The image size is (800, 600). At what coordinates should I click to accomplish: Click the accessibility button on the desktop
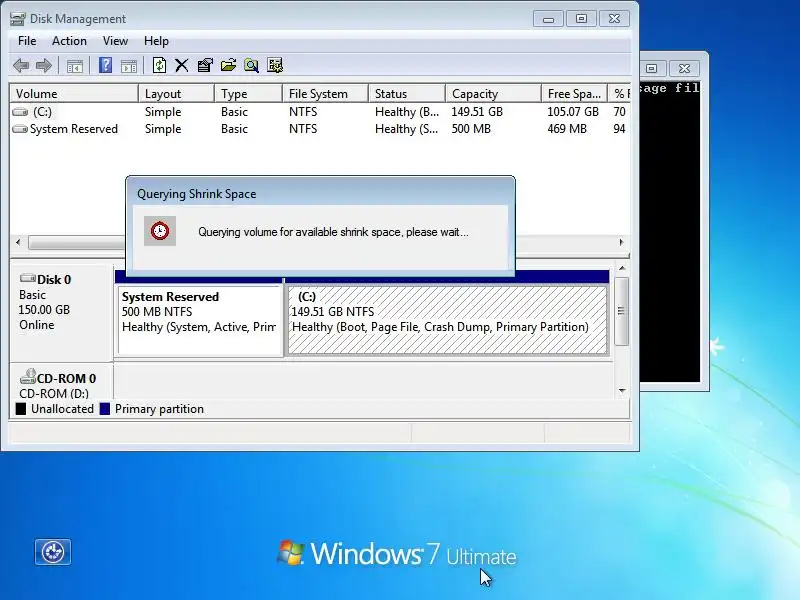click(x=53, y=552)
